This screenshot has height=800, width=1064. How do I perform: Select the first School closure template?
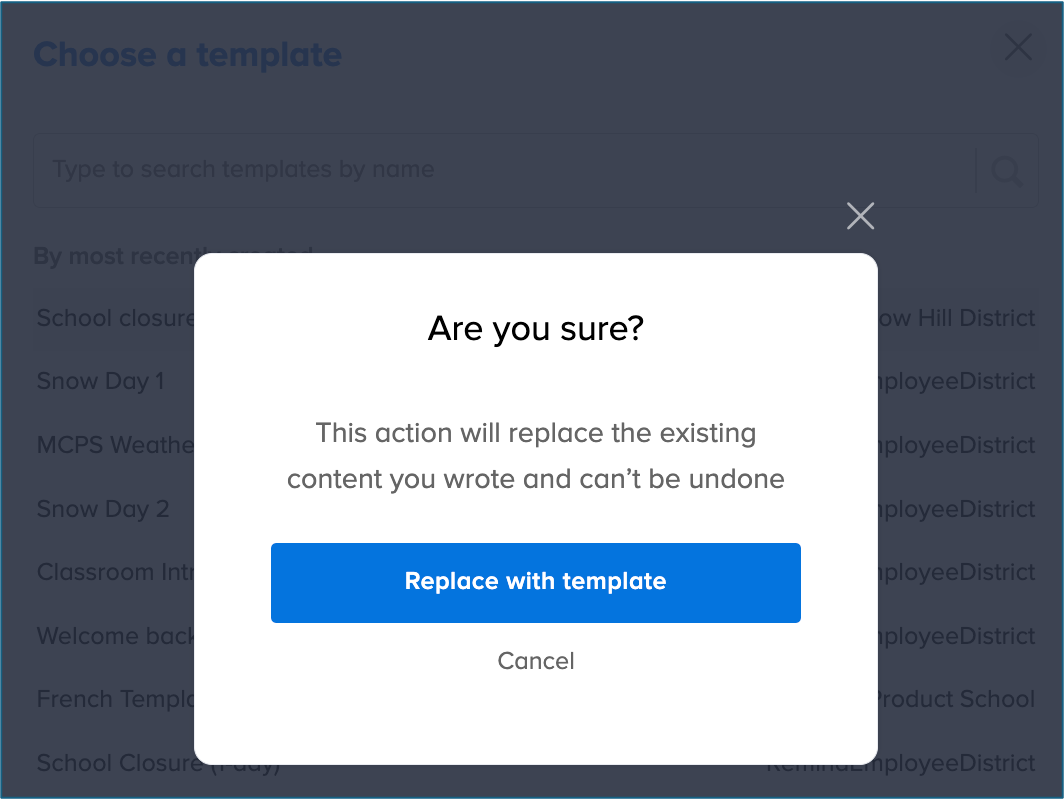coord(114,318)
